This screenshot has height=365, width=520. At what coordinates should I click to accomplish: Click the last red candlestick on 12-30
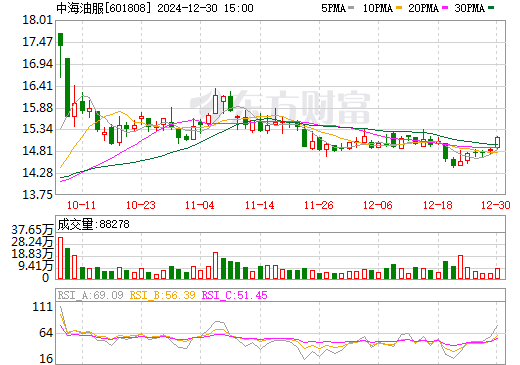[498, 142]
